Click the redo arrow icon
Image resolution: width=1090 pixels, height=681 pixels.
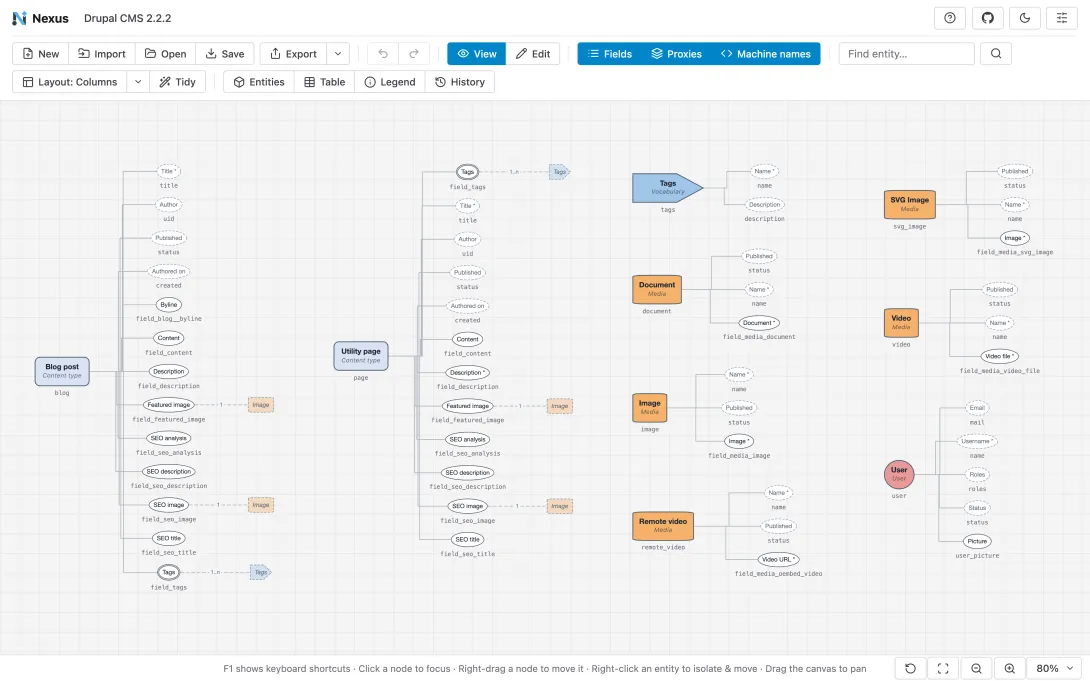[414, 54]
